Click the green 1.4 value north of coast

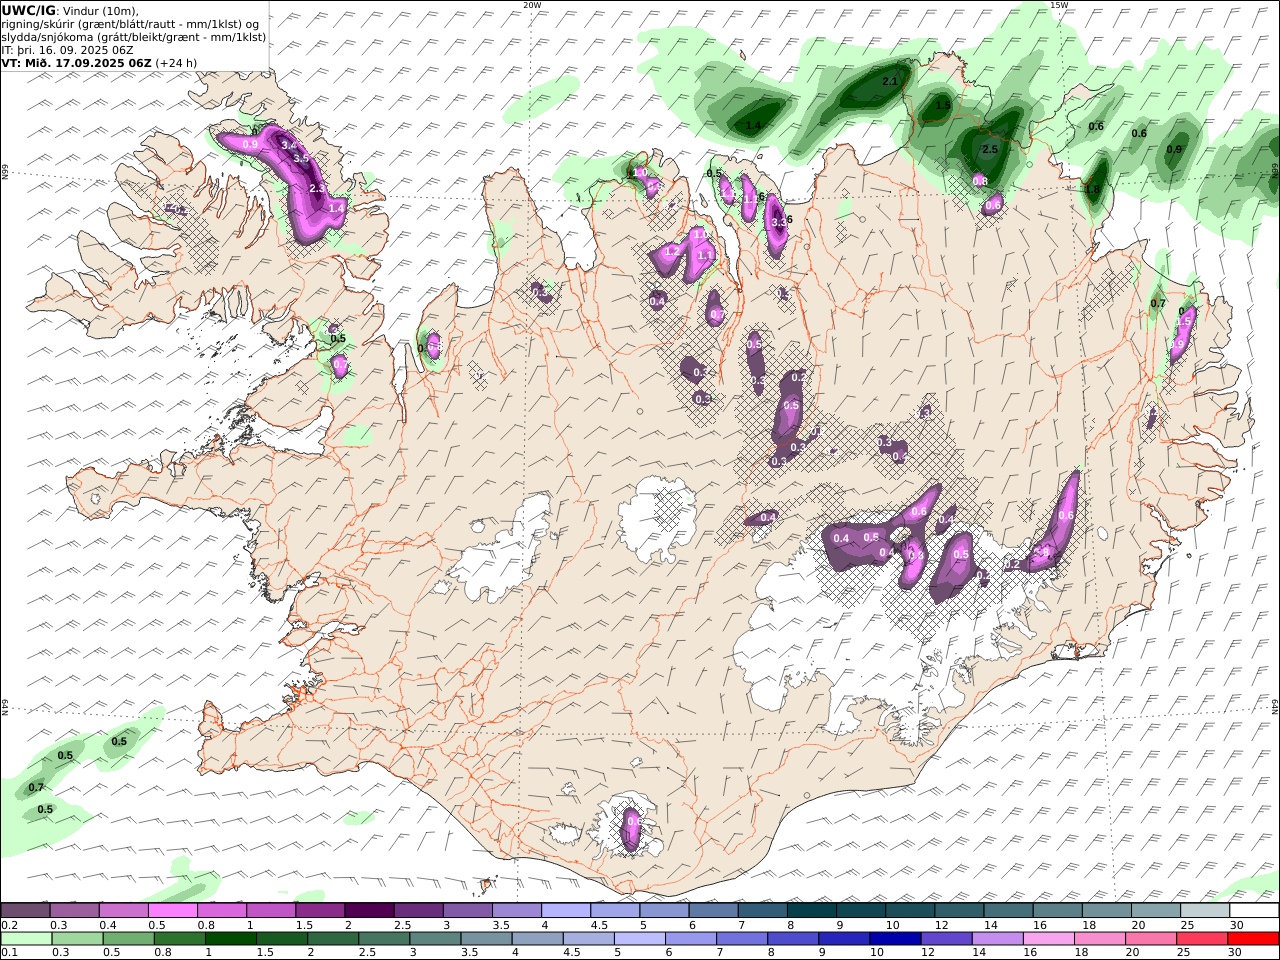pos(753,126)
